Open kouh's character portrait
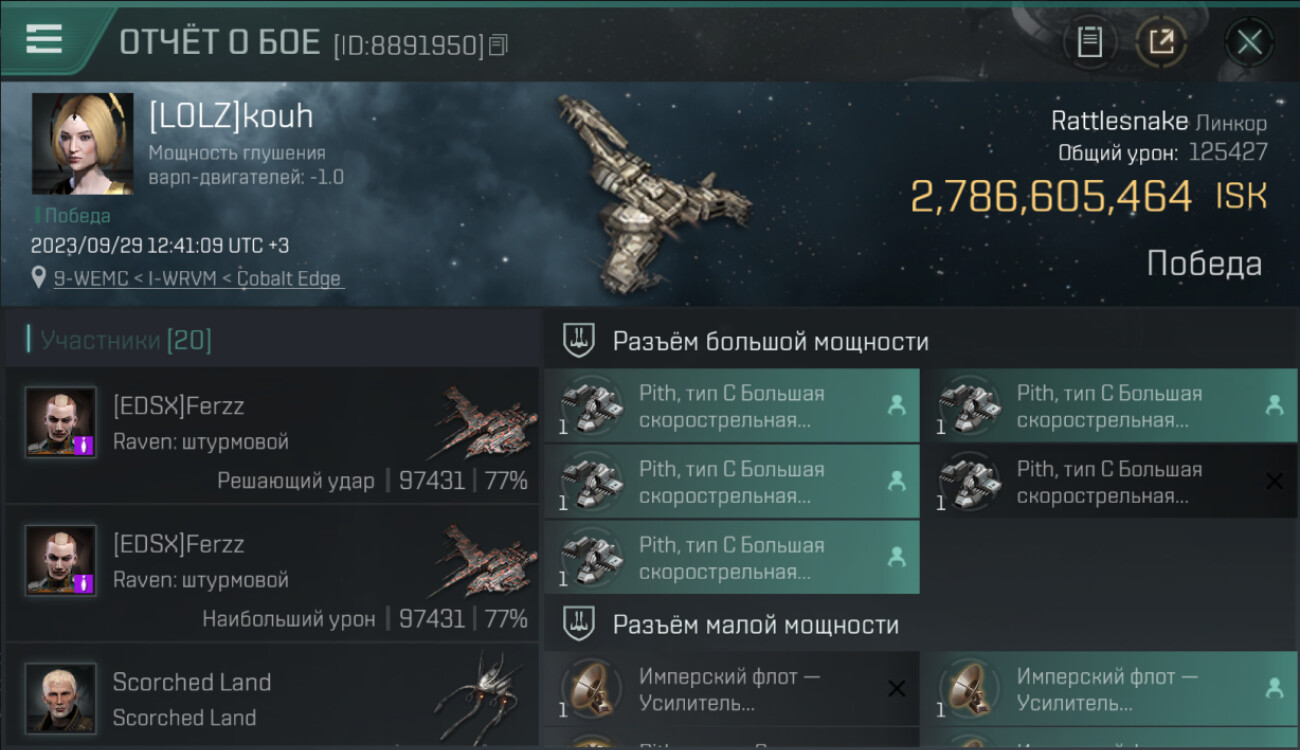Viewport: 1300px width, 750px height. (x=82, y=143)
